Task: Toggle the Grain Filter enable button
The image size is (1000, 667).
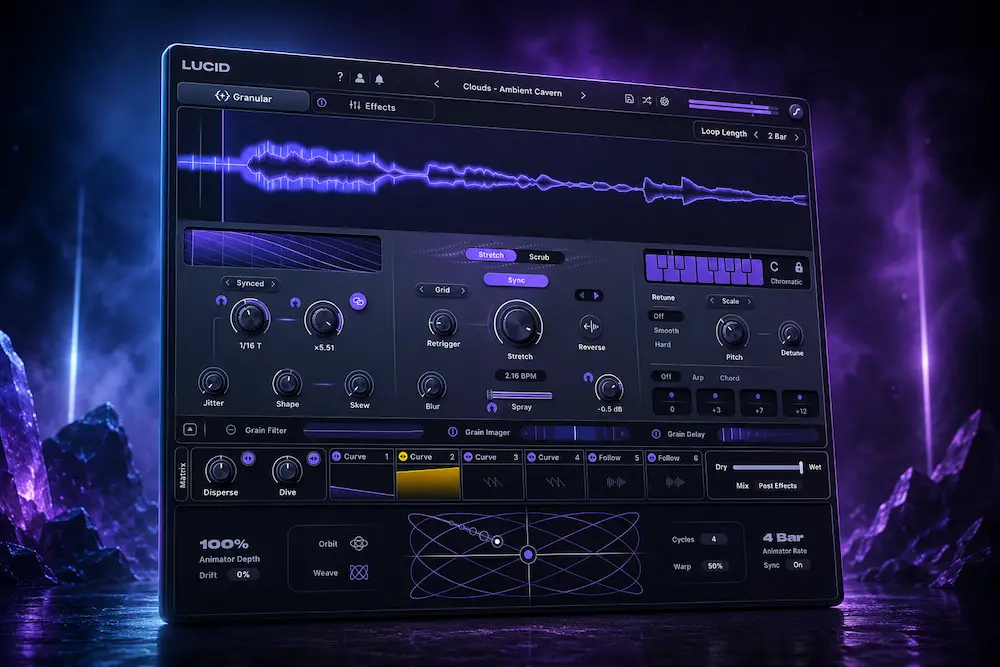Action: pyautogui.click(x=231, y=430)
